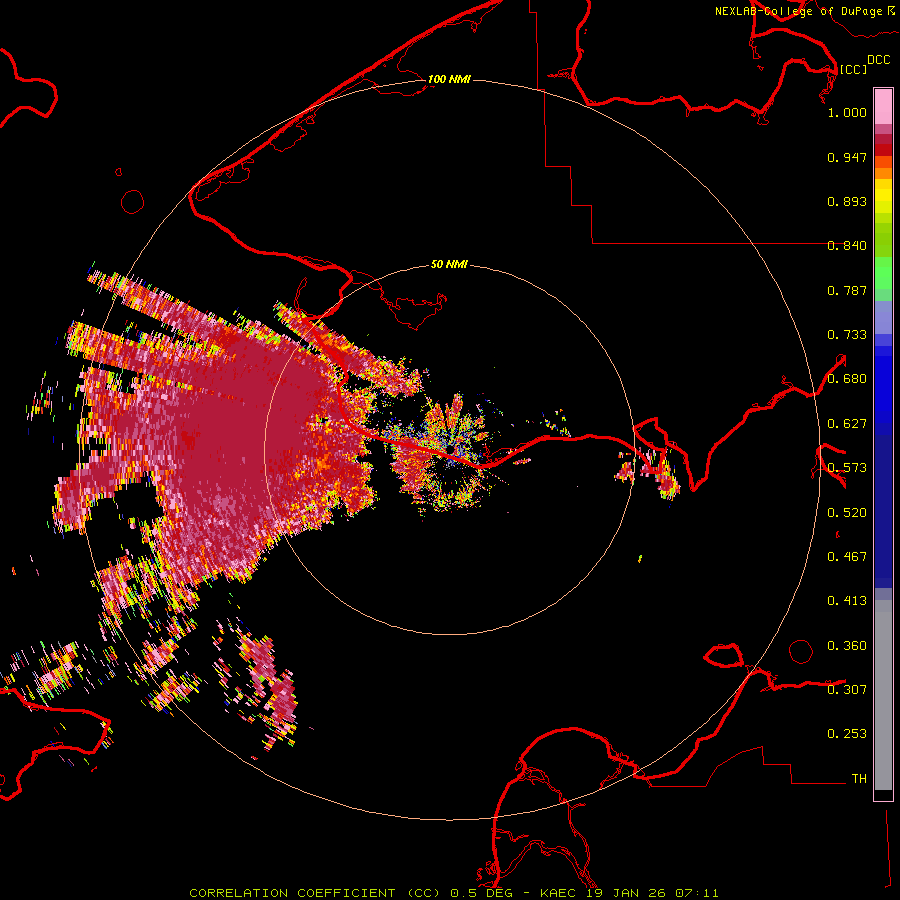This screenshot has width=900, height=900.
Task: Click the 0.307 color scale value
Action: point(847,690)
